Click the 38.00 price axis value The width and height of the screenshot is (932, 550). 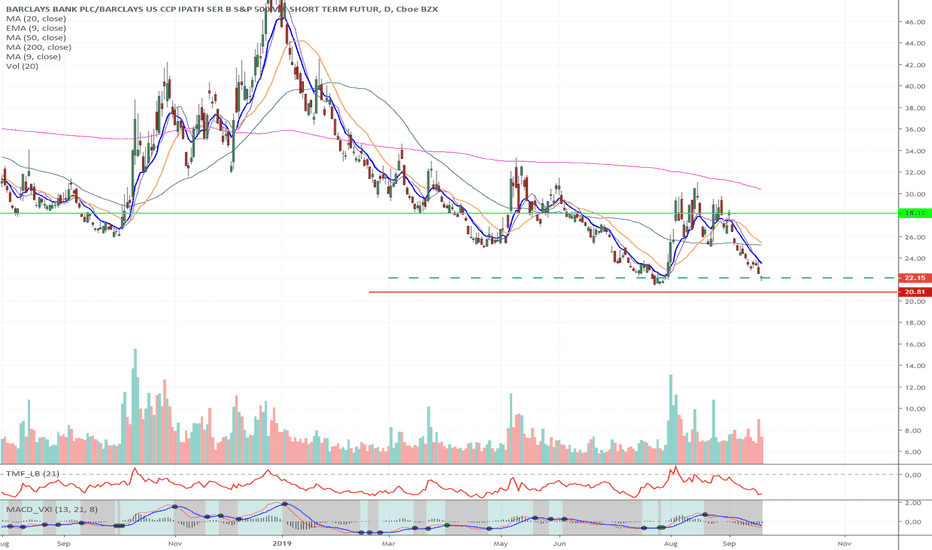click(915, 108)
